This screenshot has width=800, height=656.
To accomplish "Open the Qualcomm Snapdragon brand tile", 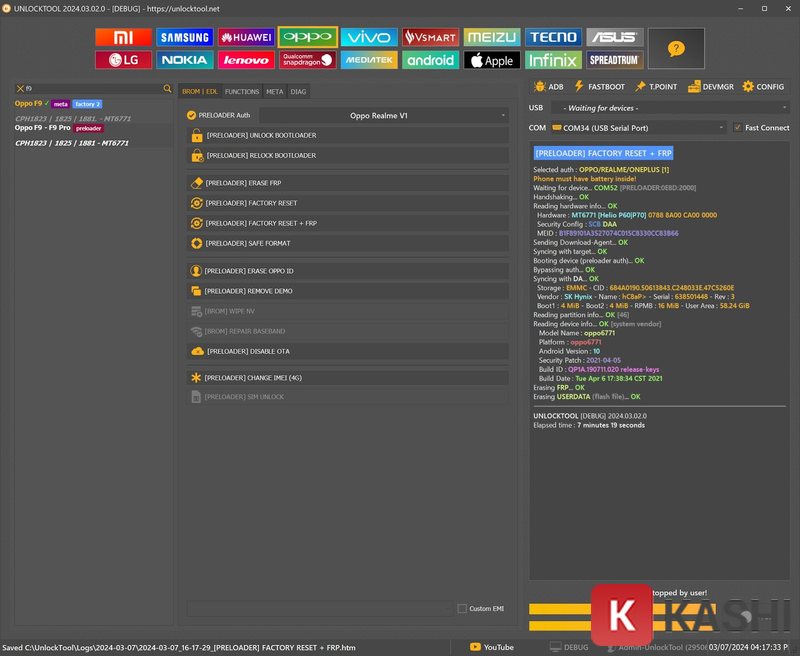I will (x=307, y=60).
